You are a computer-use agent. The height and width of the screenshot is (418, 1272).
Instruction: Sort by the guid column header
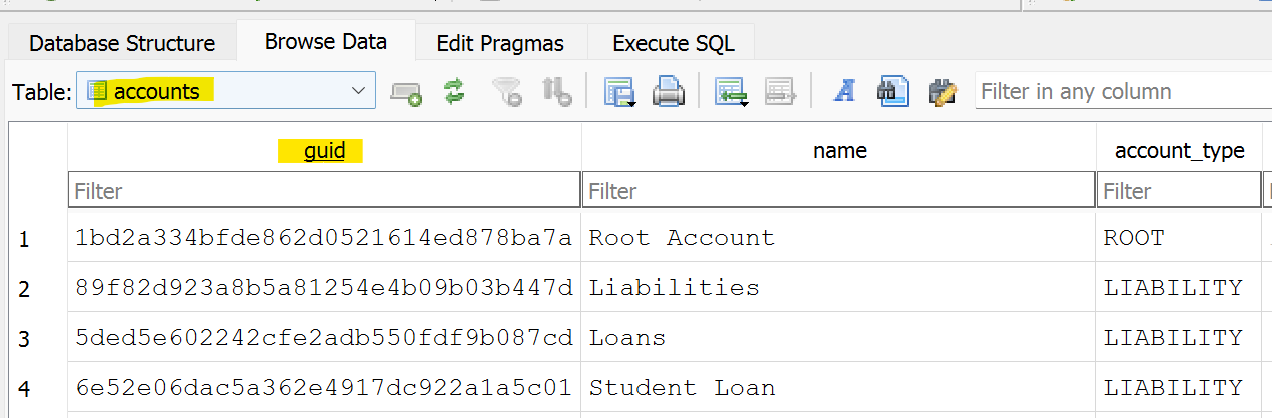(325, 151)
